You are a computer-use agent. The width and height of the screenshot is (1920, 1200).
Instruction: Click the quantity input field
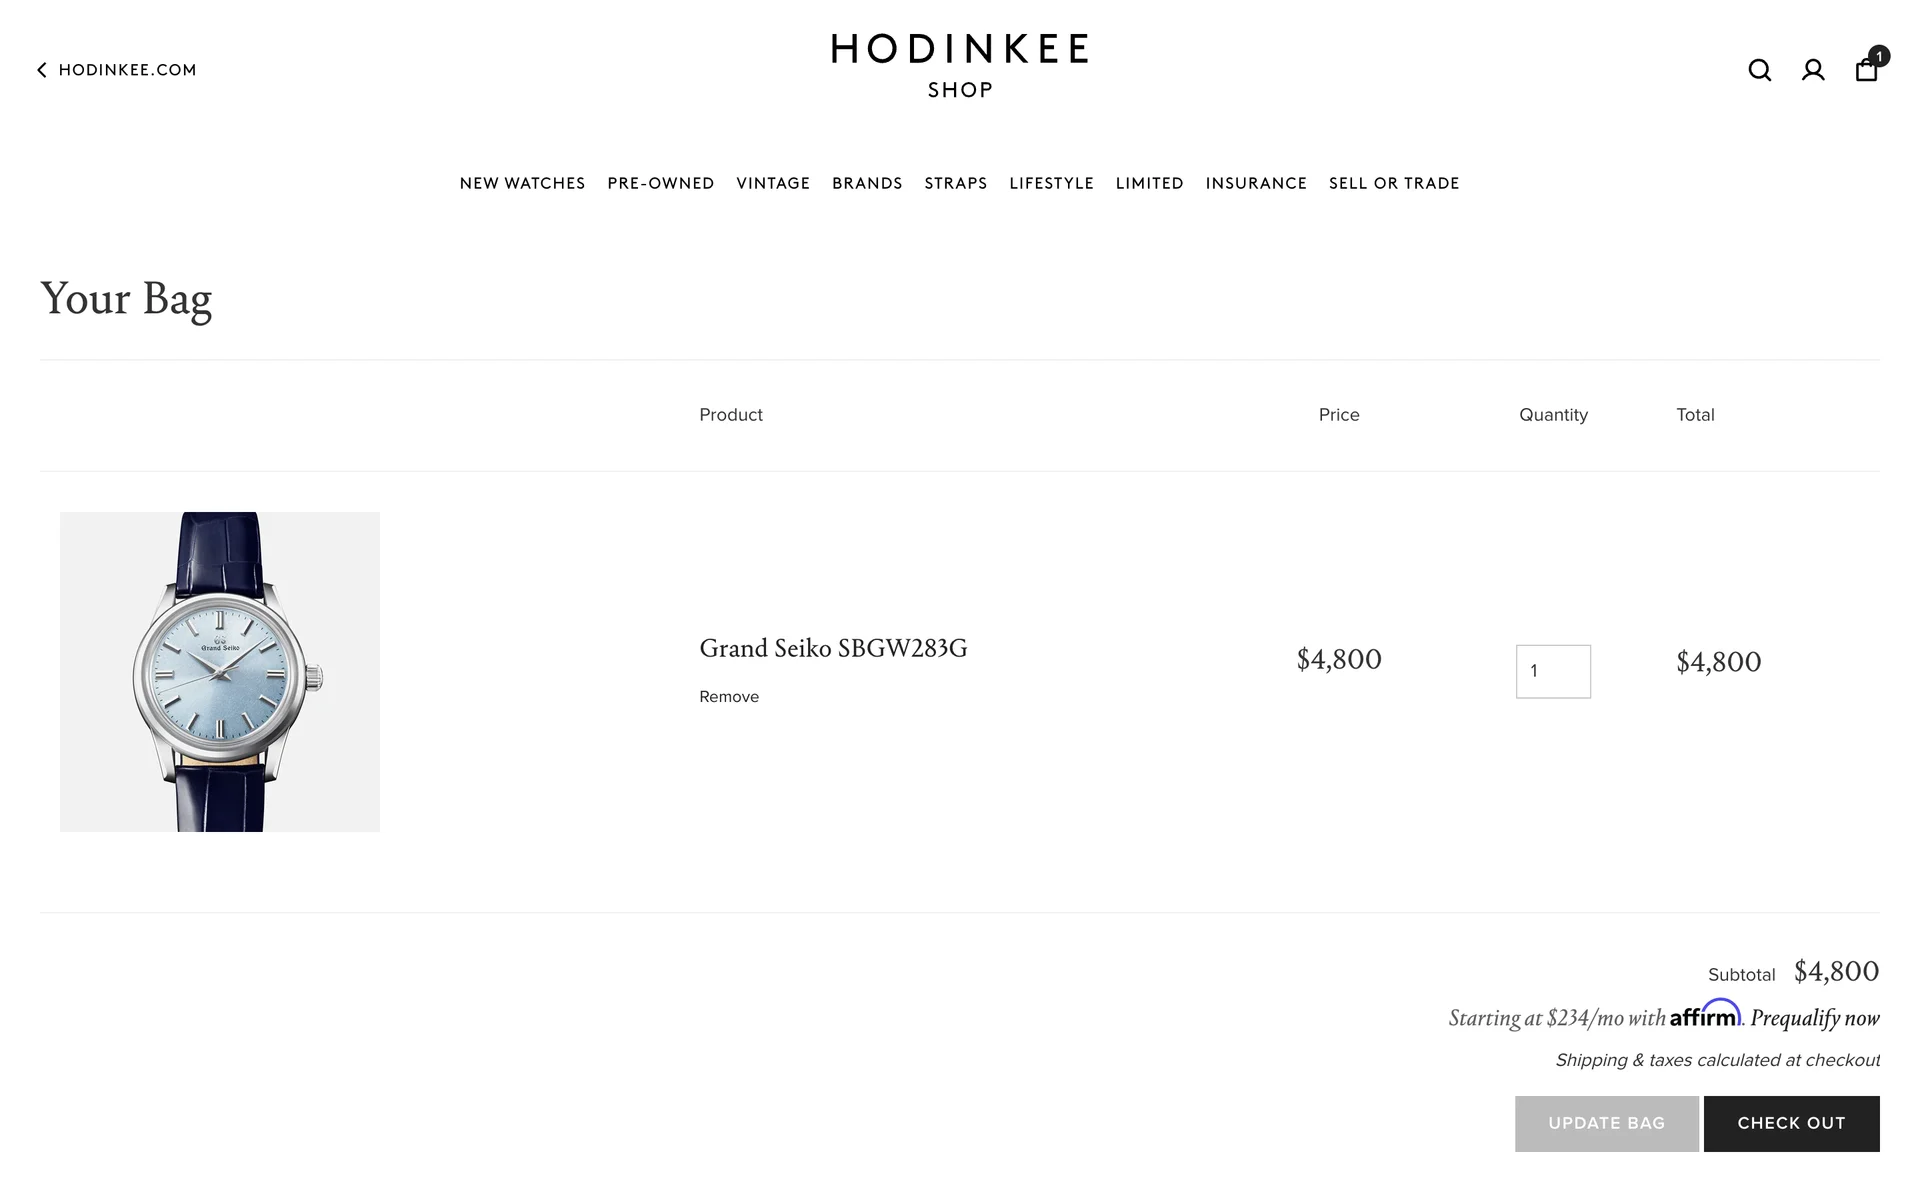coord(1553,671)
